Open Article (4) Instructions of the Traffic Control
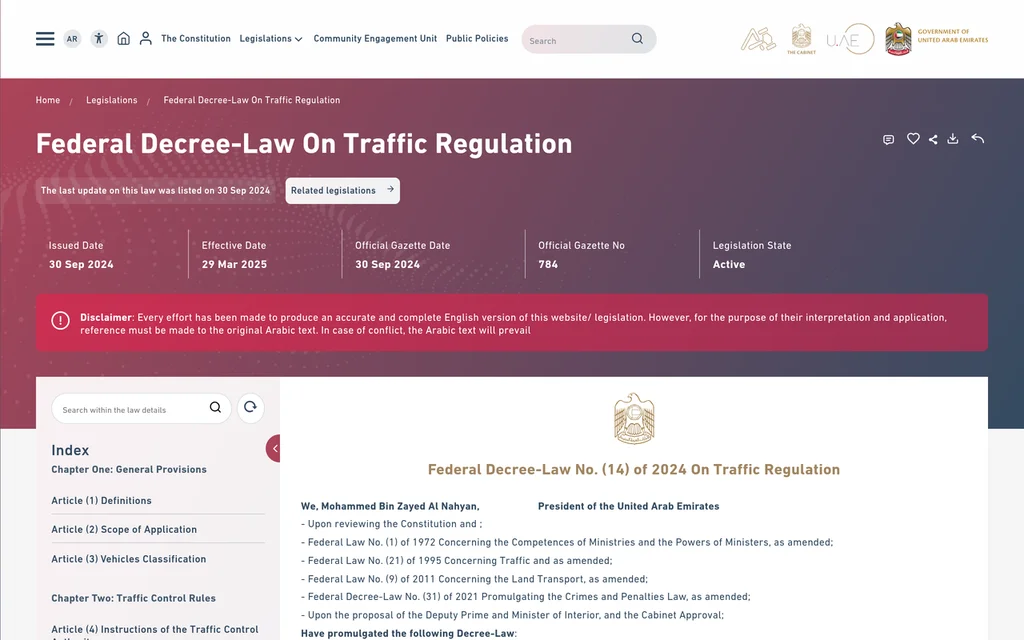The image size is (1024, 640). tap(155, 631)
